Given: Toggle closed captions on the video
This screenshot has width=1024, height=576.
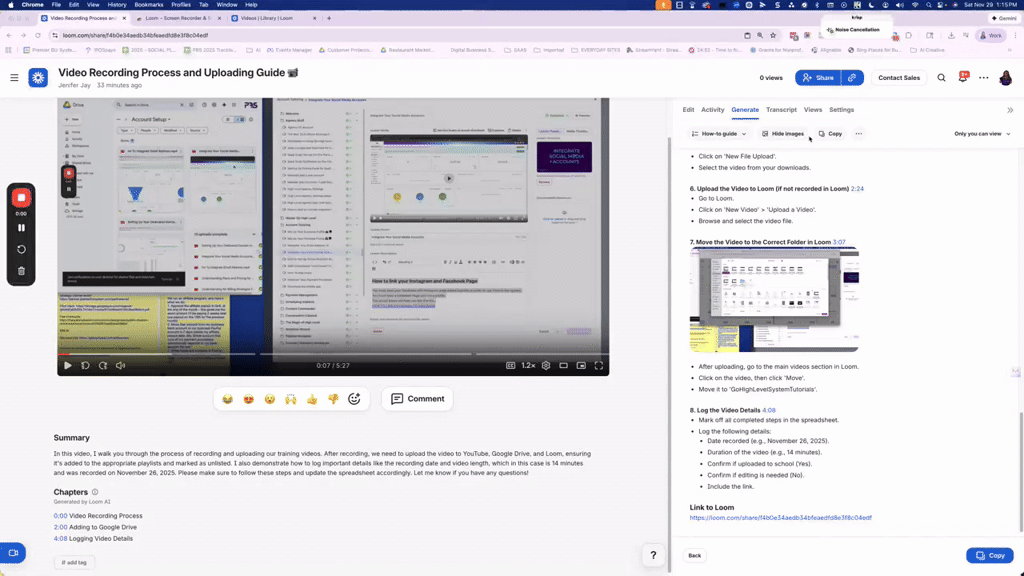Looking at the screenshot, I should (x=511, y=366).
